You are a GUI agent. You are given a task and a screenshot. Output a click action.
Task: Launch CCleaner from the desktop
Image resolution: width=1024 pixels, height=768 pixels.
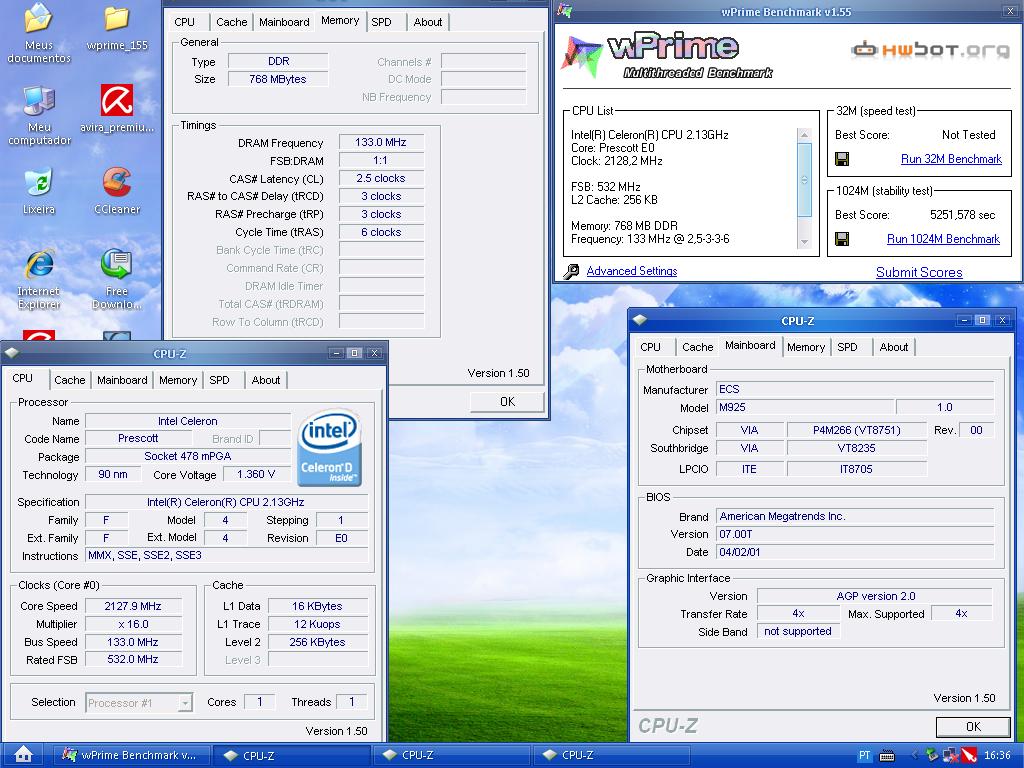[117, 191]
